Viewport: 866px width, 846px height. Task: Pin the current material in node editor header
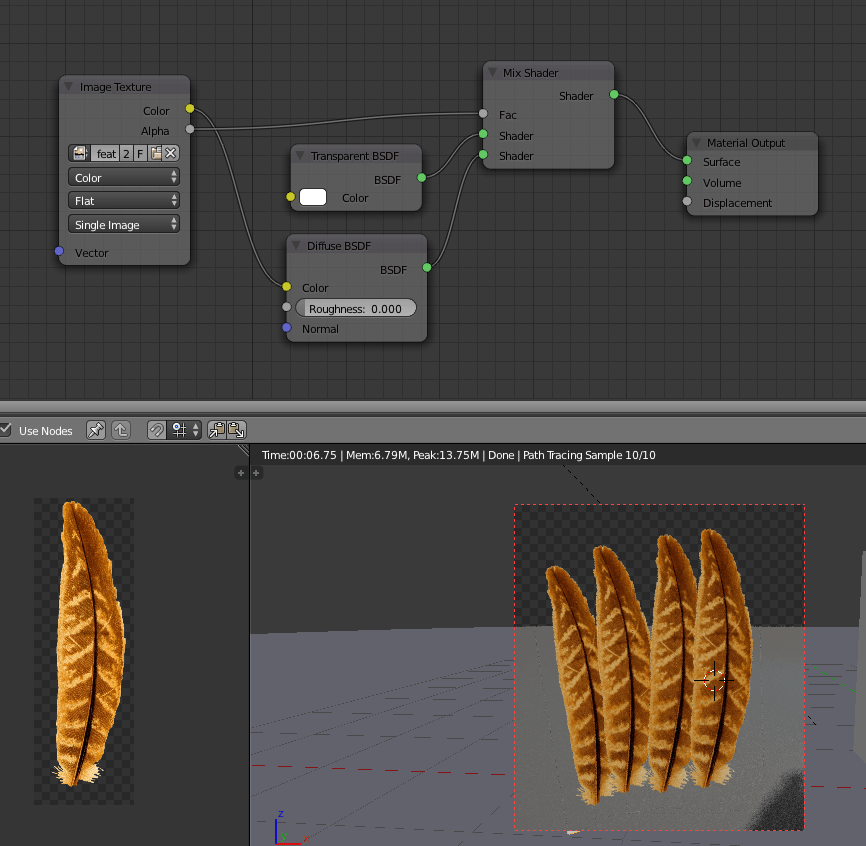pyautogui.click(x=96, y=430)
